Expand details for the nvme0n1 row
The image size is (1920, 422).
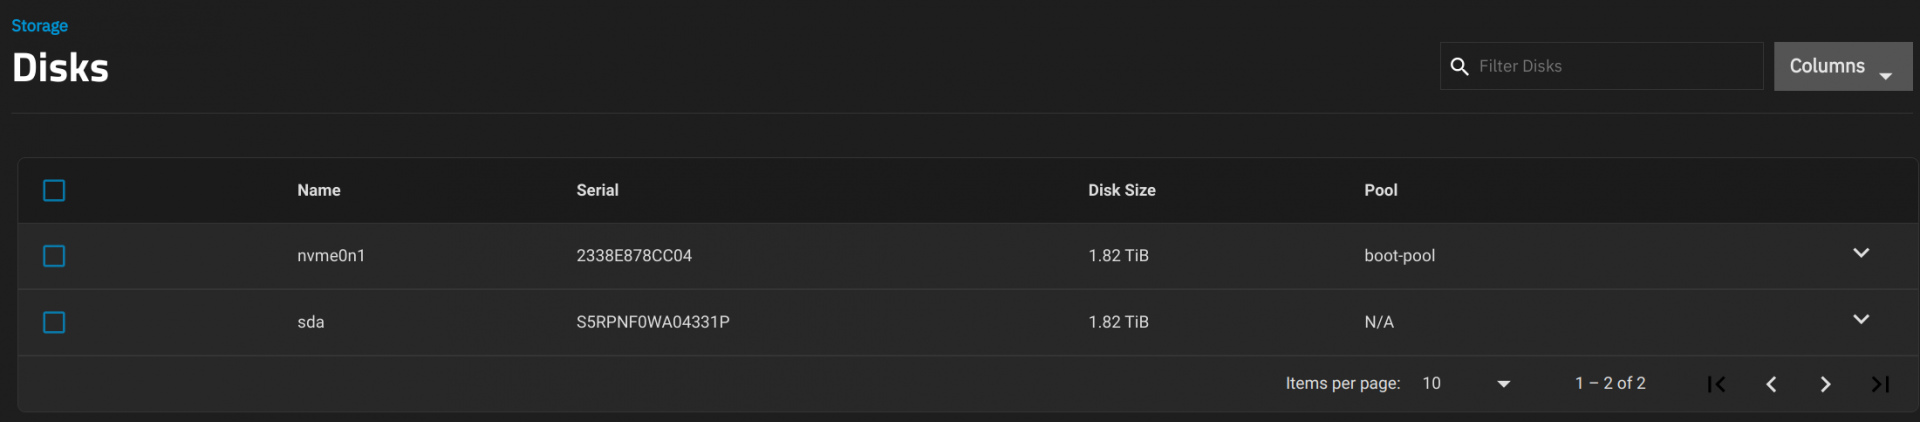(x=1861, y=253)
